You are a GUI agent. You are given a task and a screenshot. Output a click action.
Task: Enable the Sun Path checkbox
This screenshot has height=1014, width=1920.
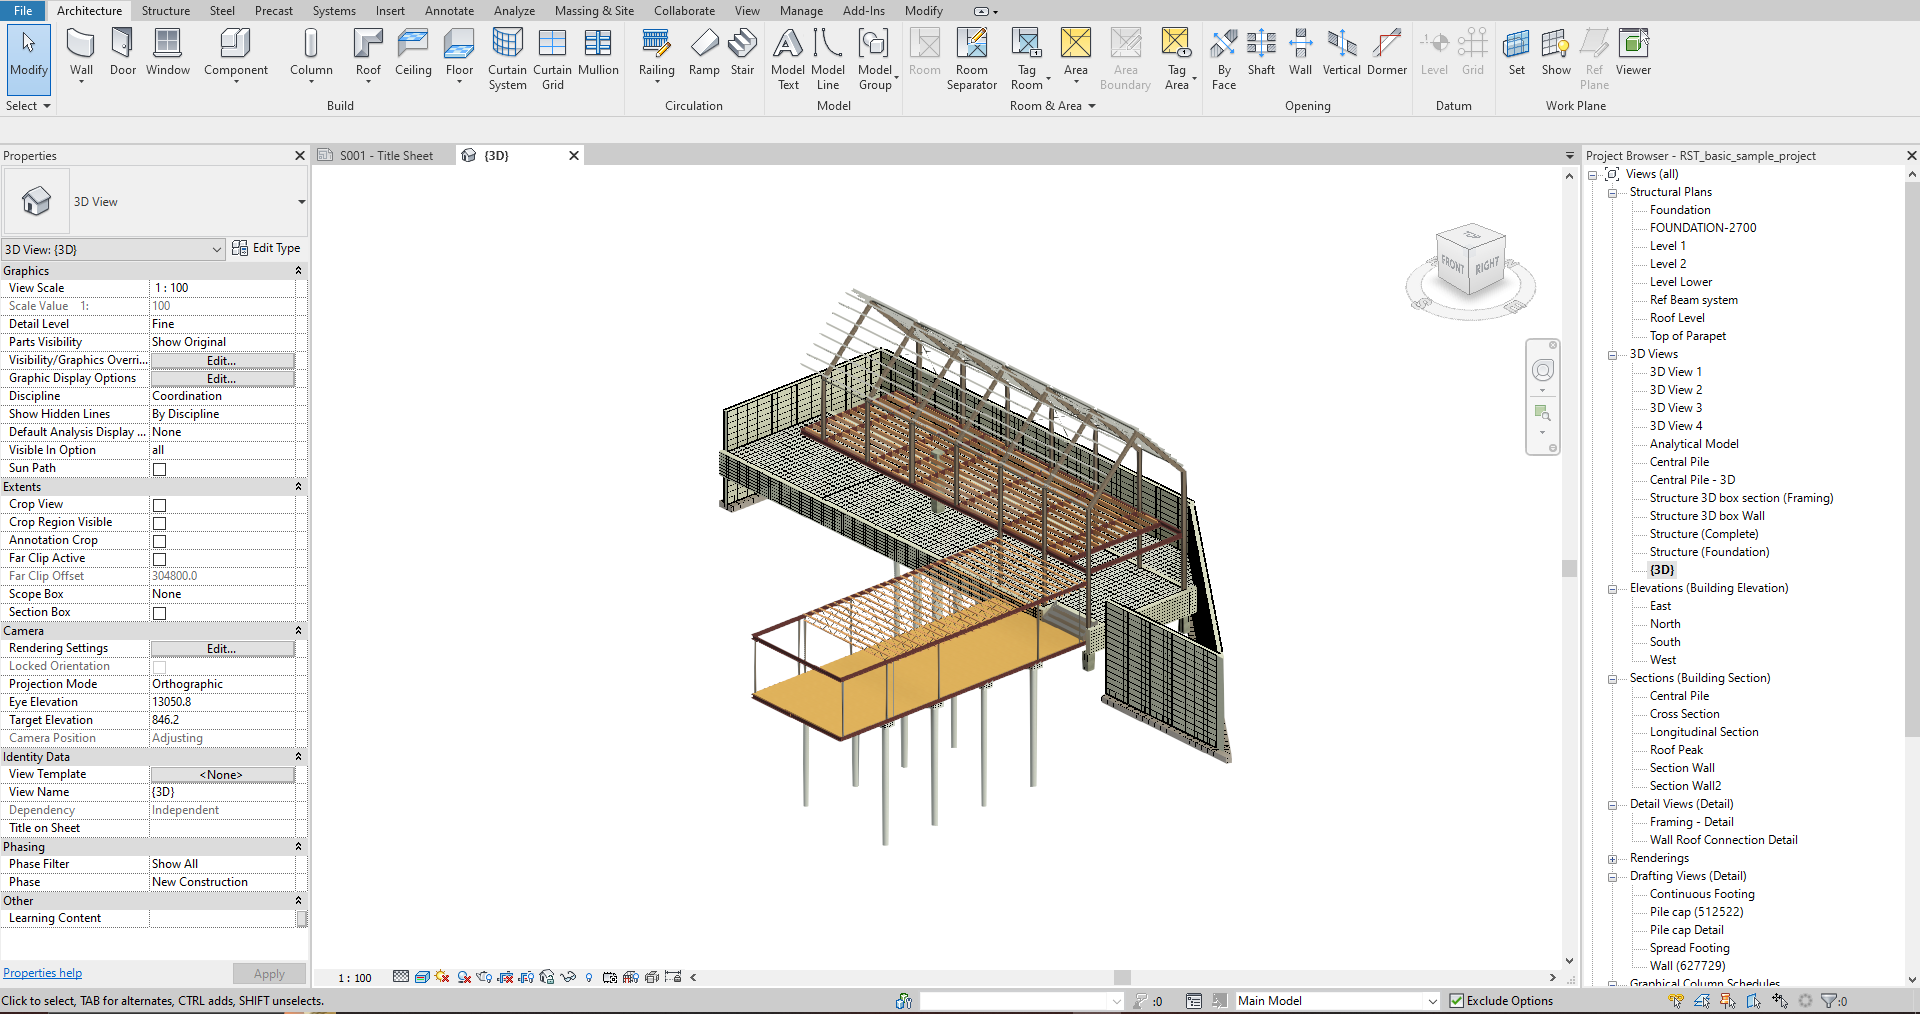(159, 469)
